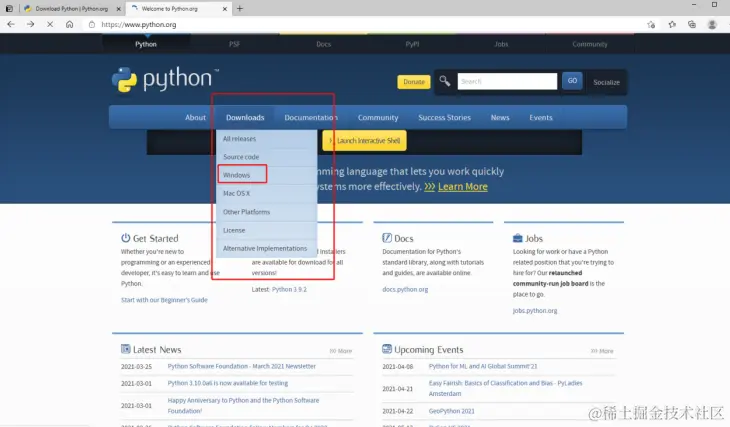Open the Downloads menu
730x427 pixels.
[x=245, y=117]
